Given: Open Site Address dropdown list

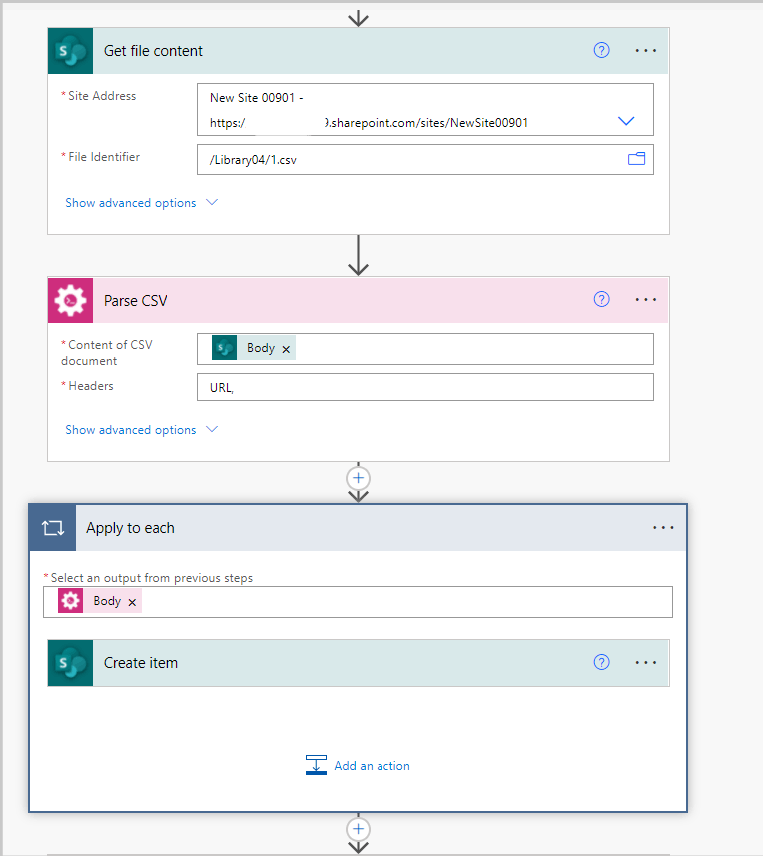Looking at the screenshot, I should [625, 121].
